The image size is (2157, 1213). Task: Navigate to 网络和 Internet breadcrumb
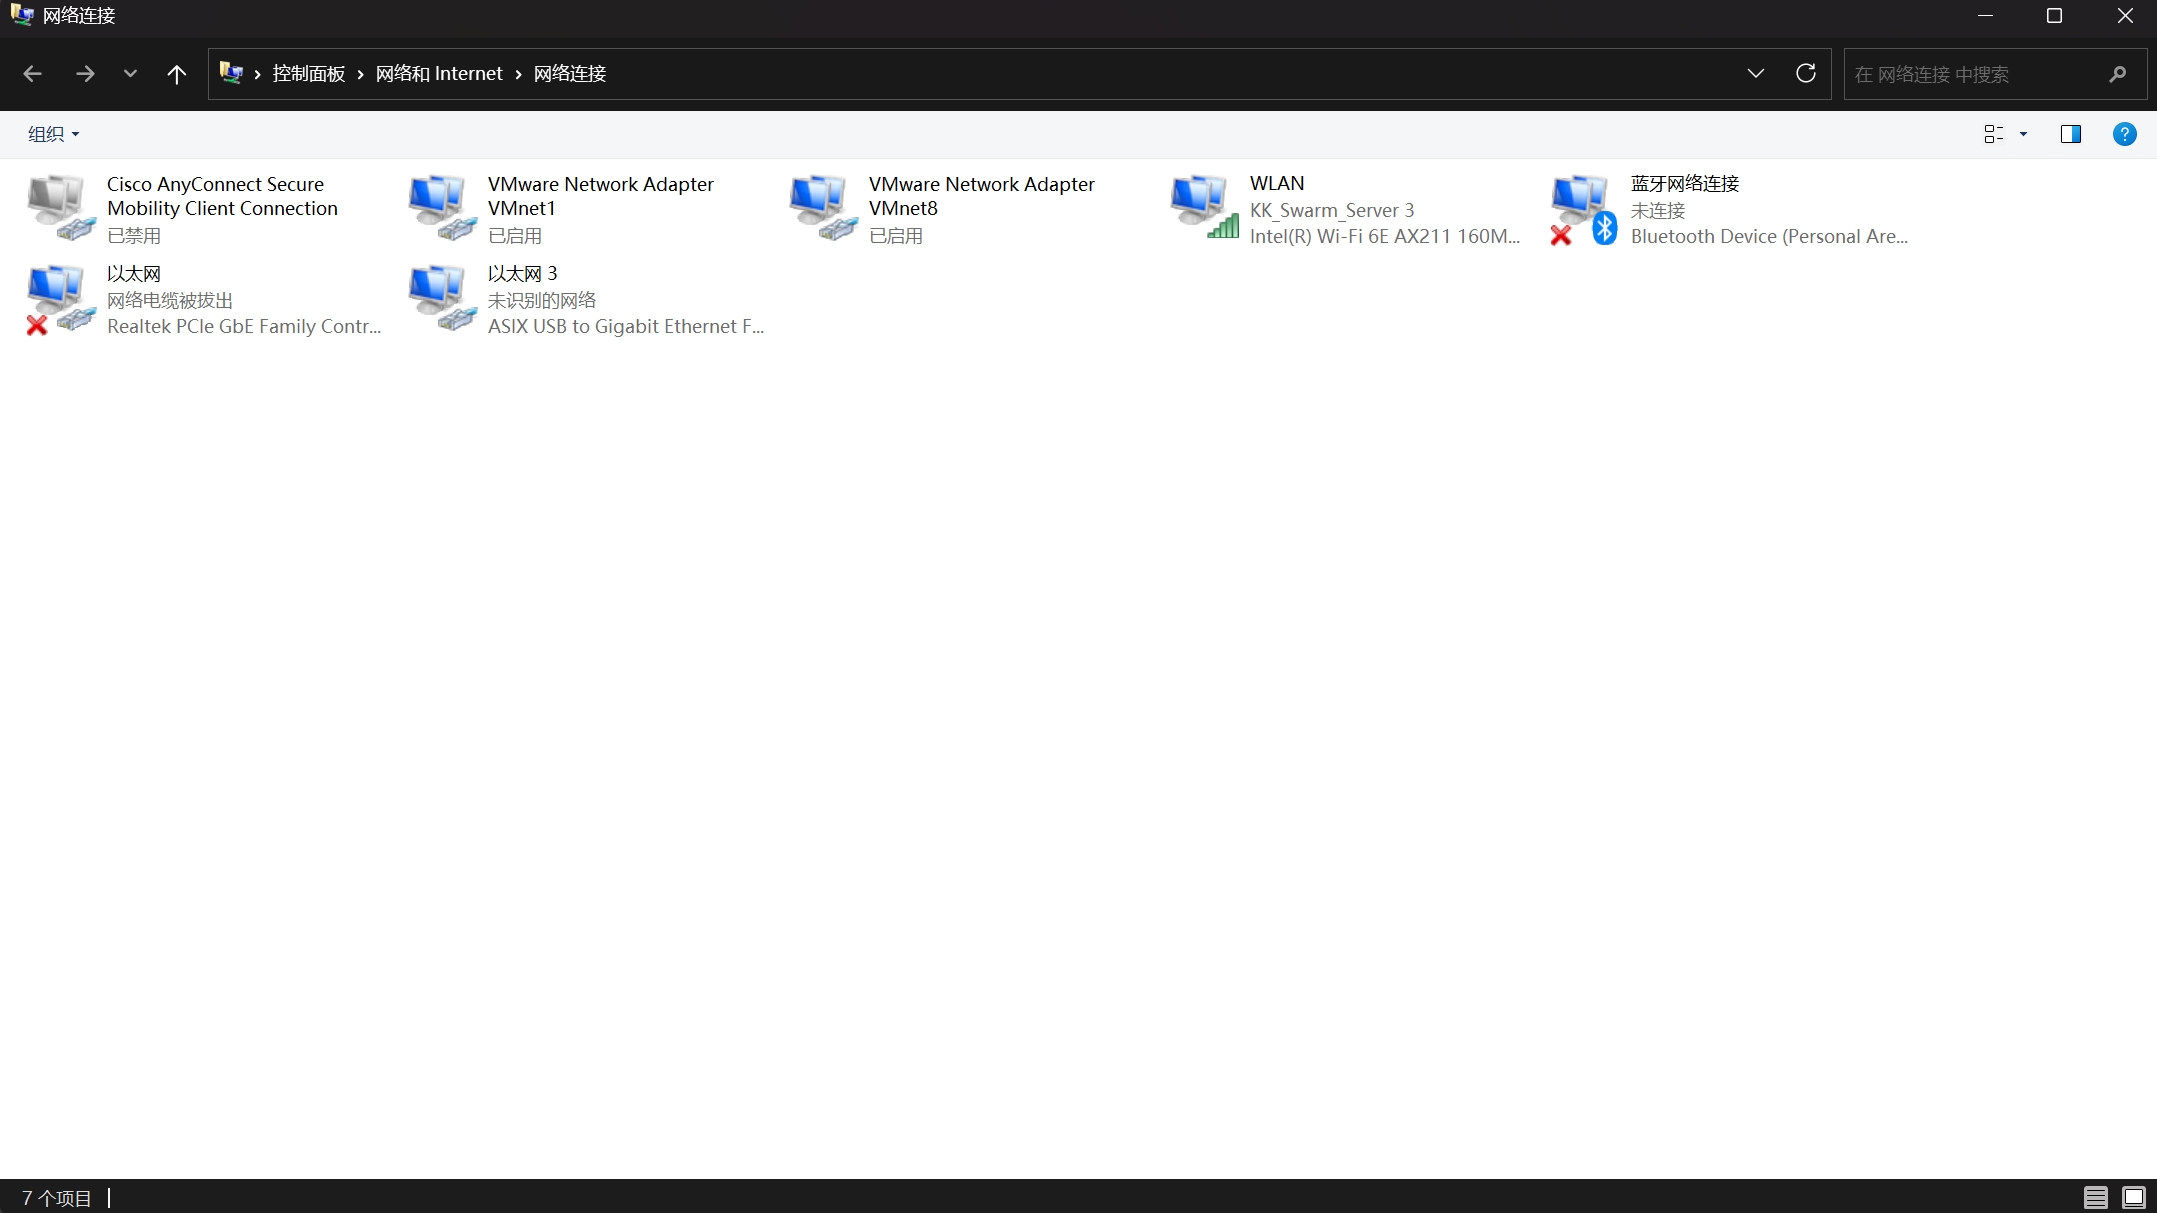(439, 74)
